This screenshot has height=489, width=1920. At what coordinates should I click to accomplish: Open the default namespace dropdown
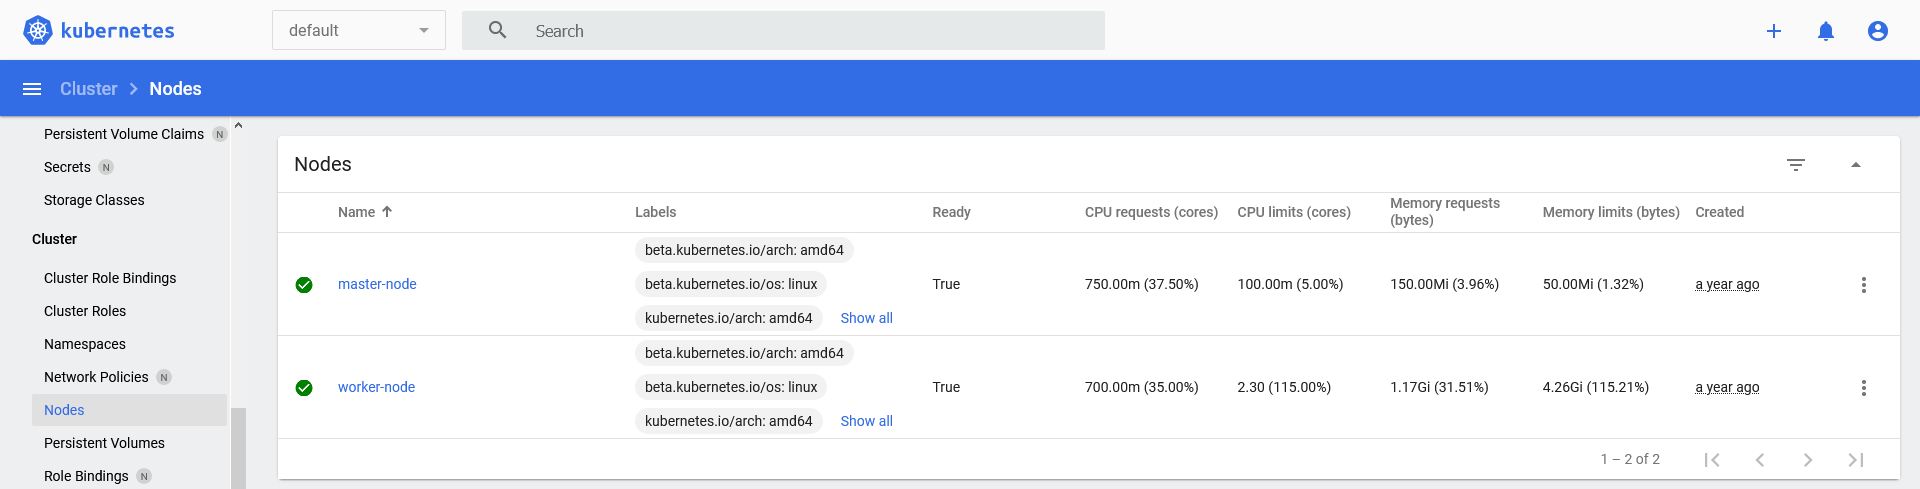[359, 31]
